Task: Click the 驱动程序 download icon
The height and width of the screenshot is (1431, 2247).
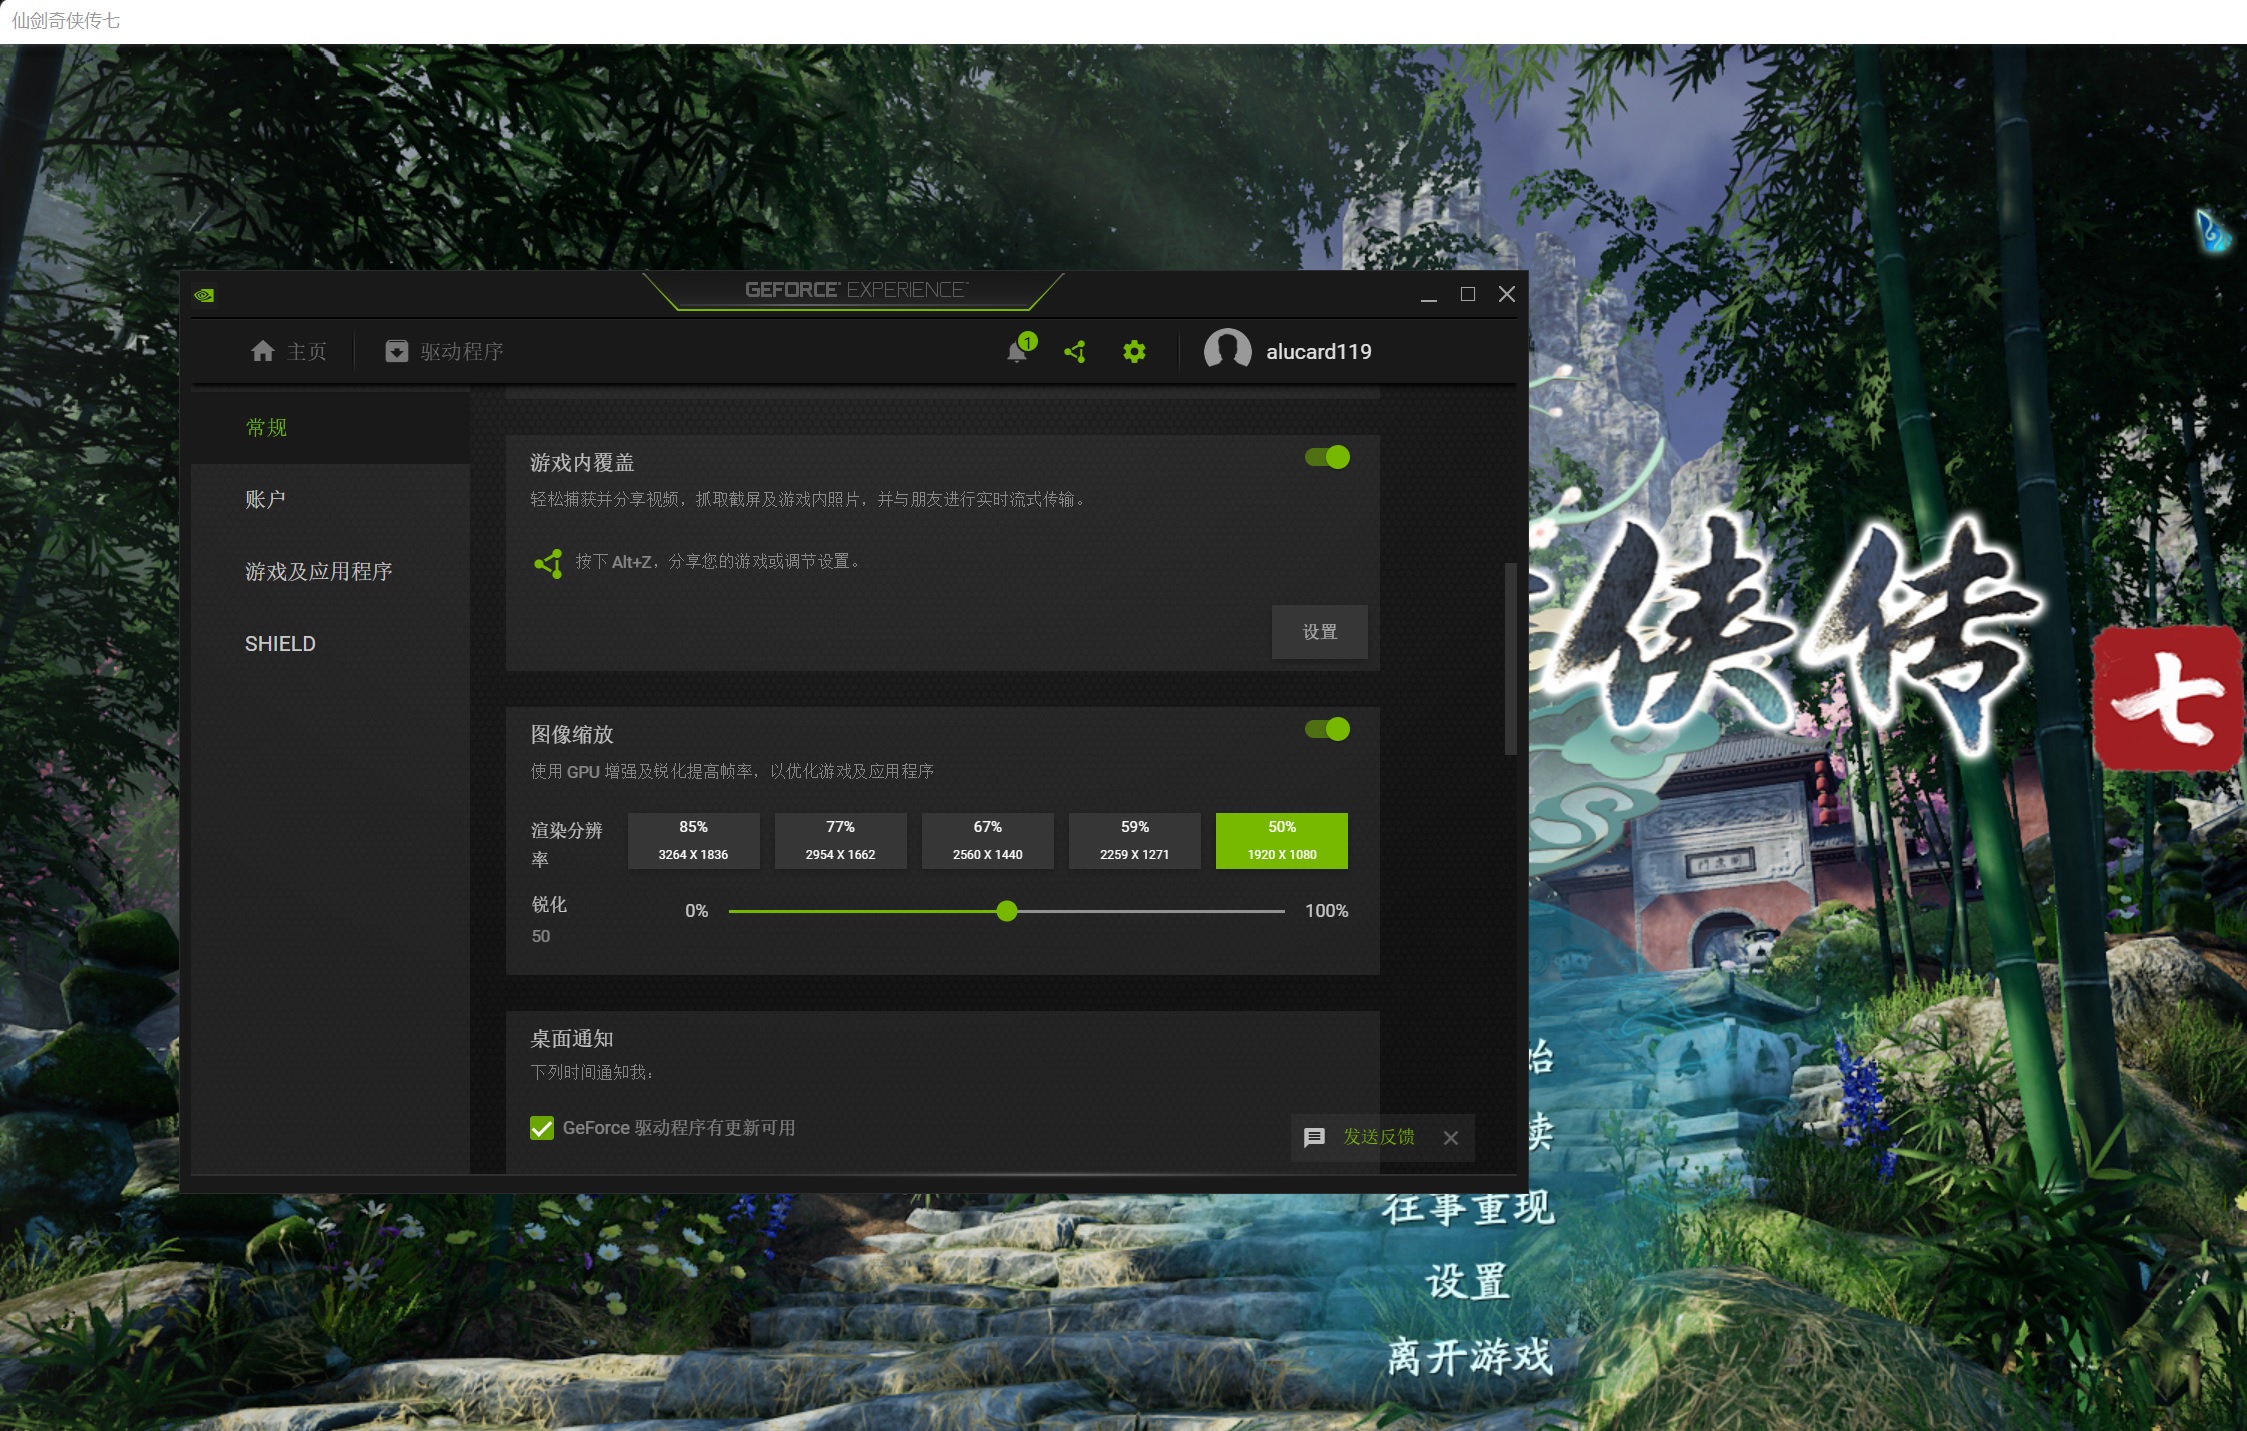Action: click(397, 352)
